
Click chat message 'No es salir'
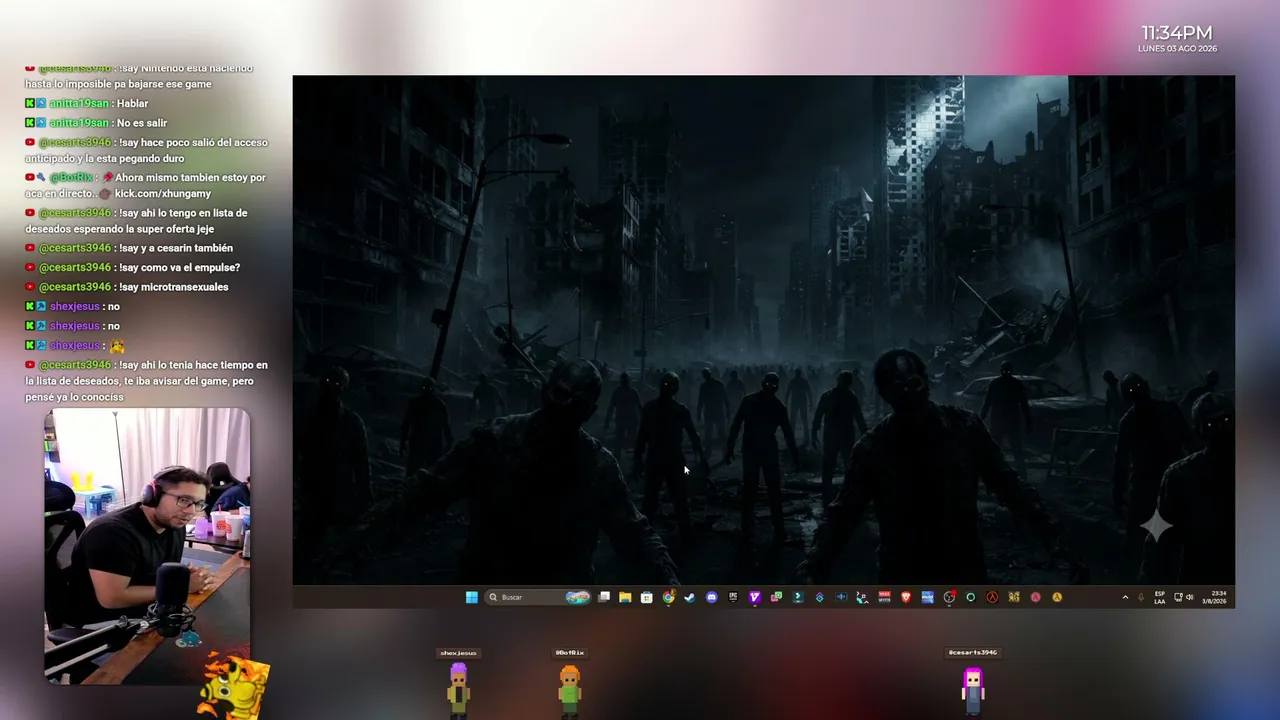(x=141, y=123)
